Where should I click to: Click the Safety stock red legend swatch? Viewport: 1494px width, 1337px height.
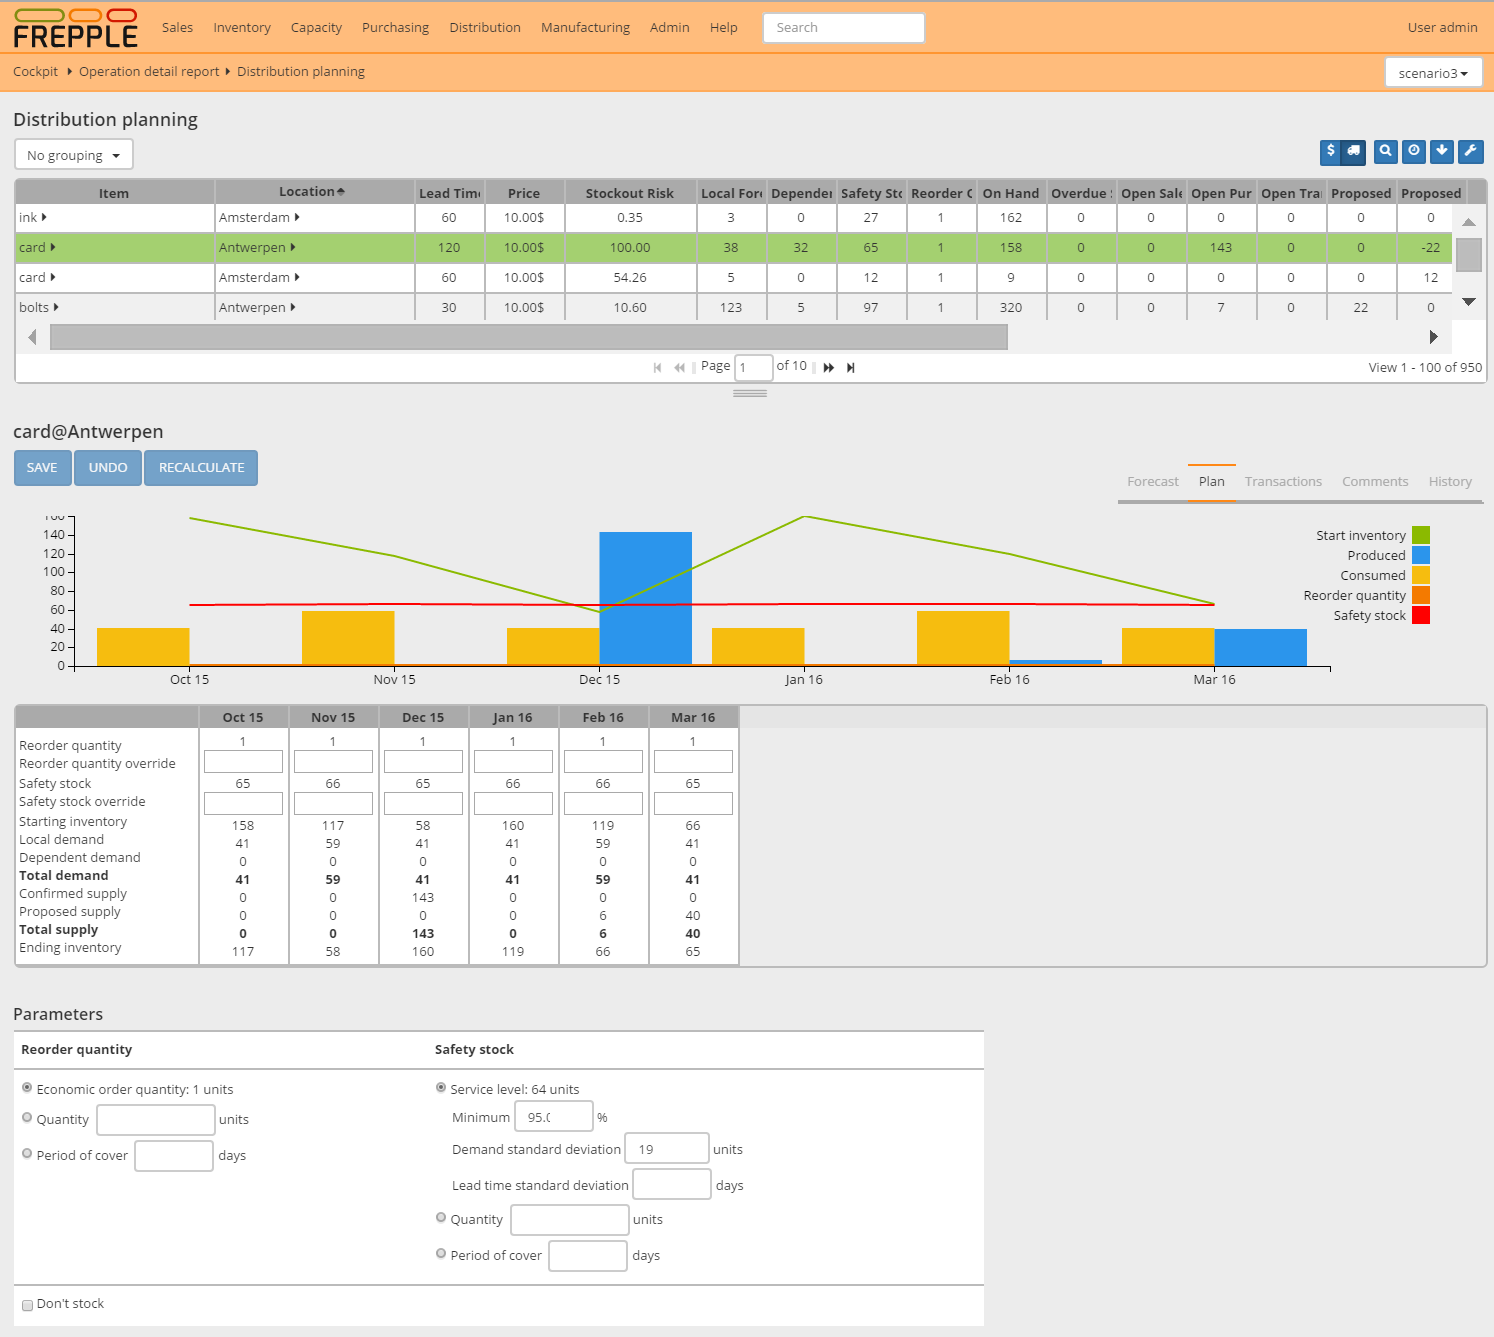pos(1421,615)
